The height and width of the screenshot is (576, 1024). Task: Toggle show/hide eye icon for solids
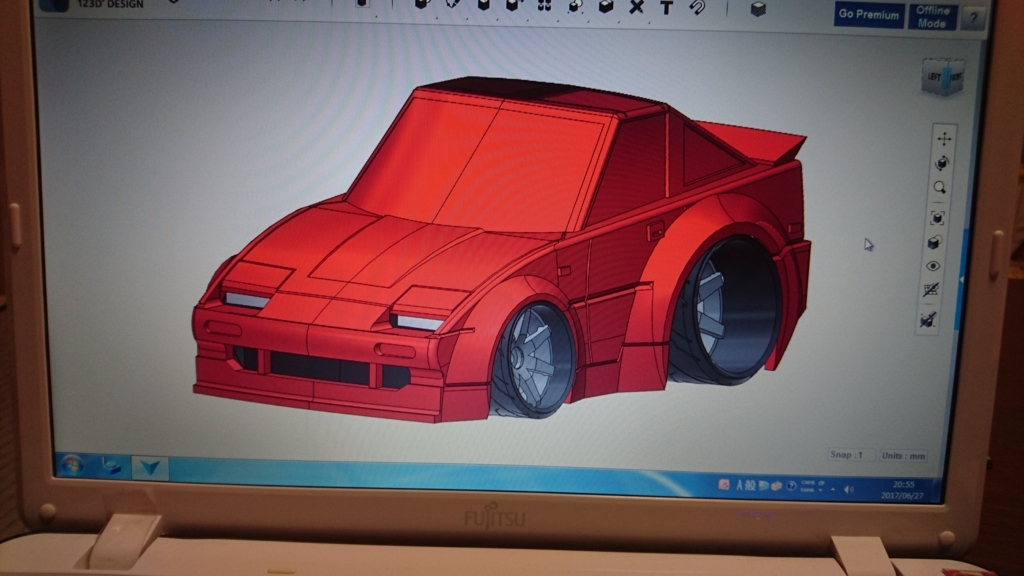click(933, 266)
